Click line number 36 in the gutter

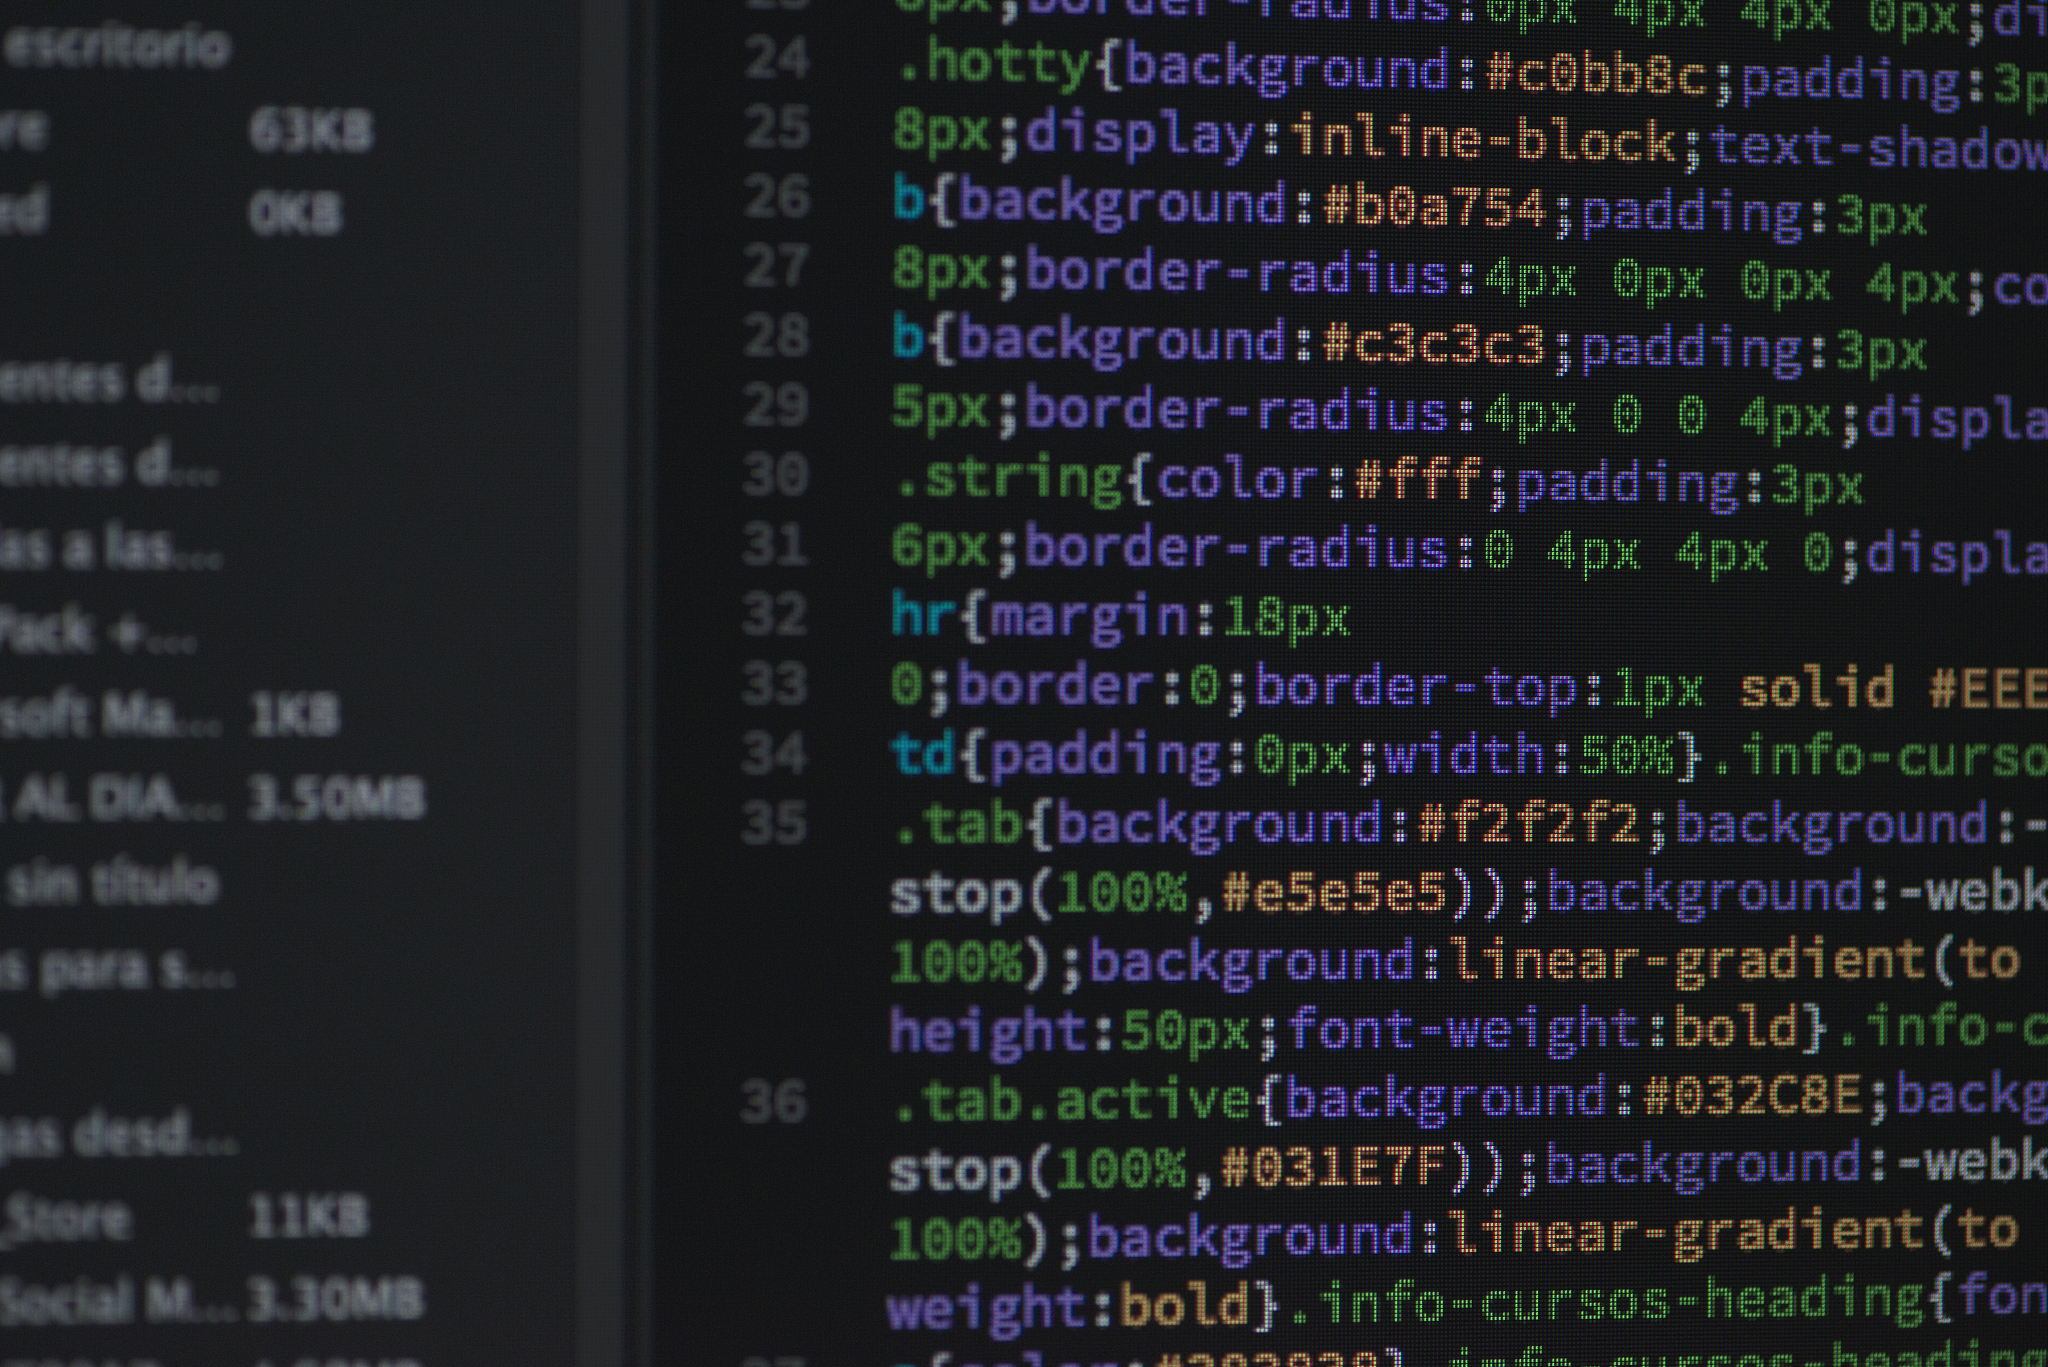tap(773, 1101)
